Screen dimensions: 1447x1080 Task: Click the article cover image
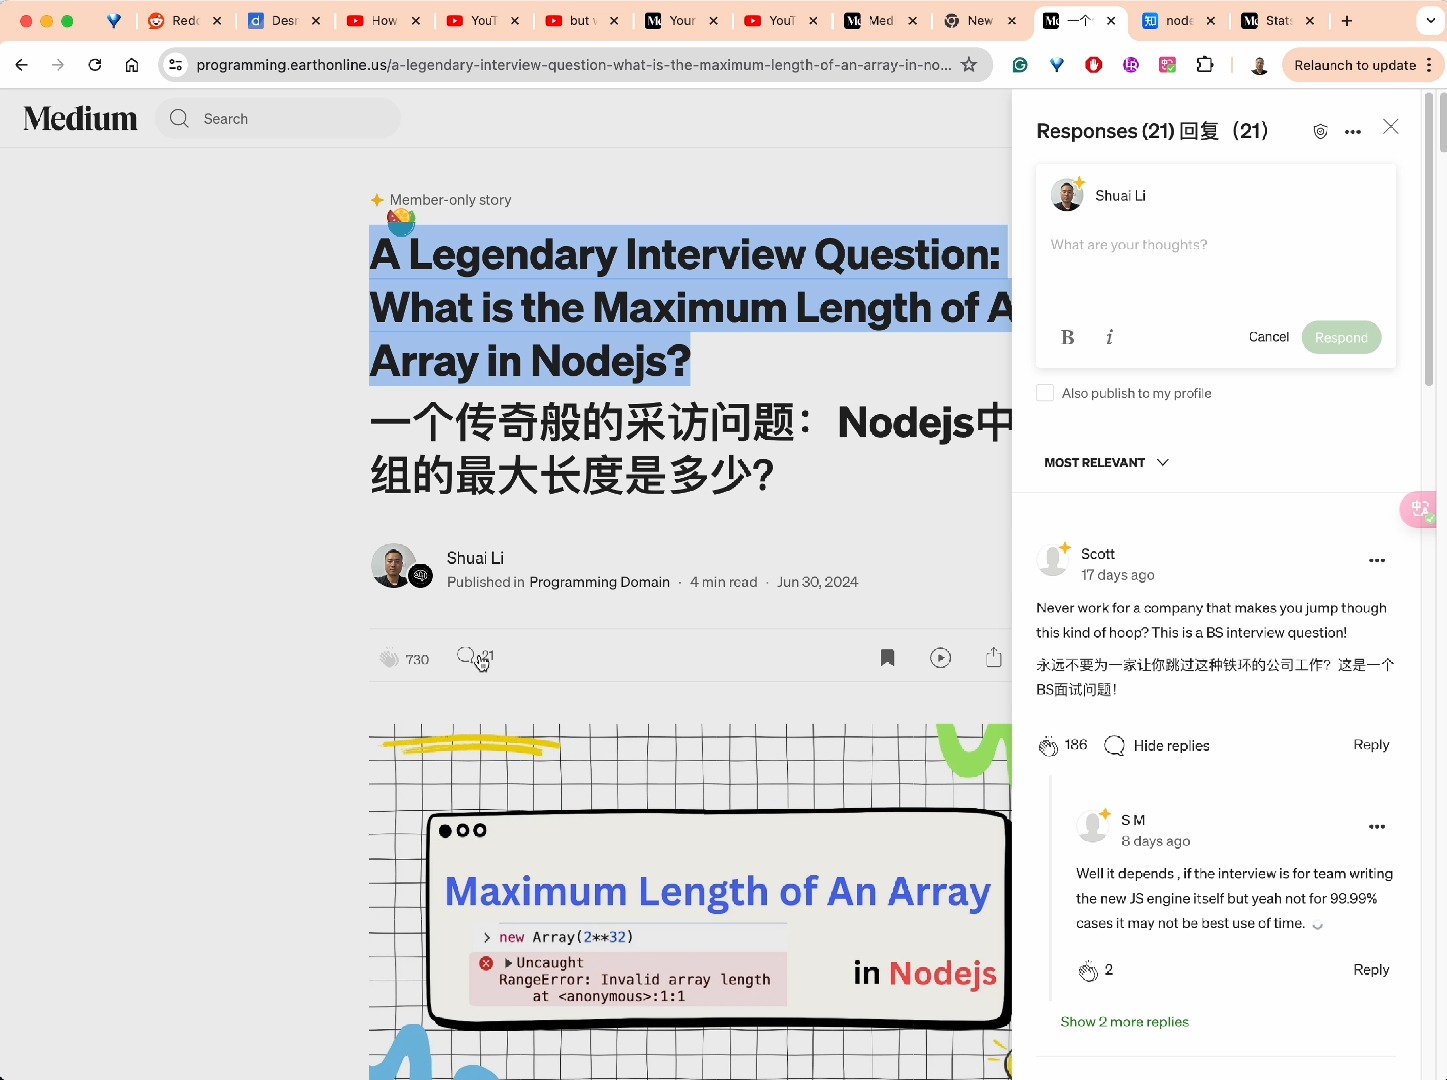(x=690, y=902)
